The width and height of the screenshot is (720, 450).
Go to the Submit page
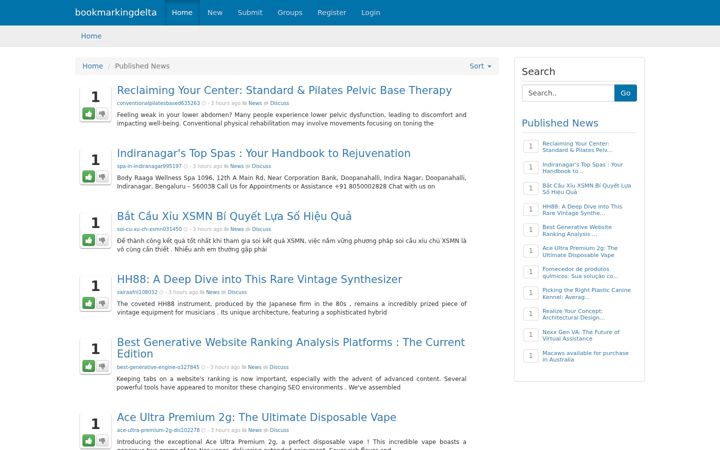coord(250,12)
